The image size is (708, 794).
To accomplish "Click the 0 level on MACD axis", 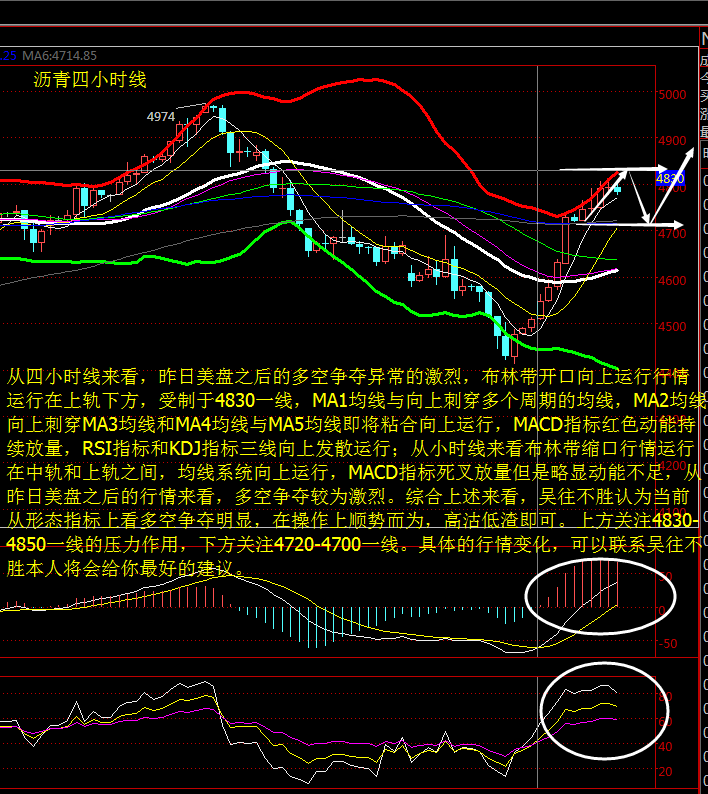I will 662,609.
